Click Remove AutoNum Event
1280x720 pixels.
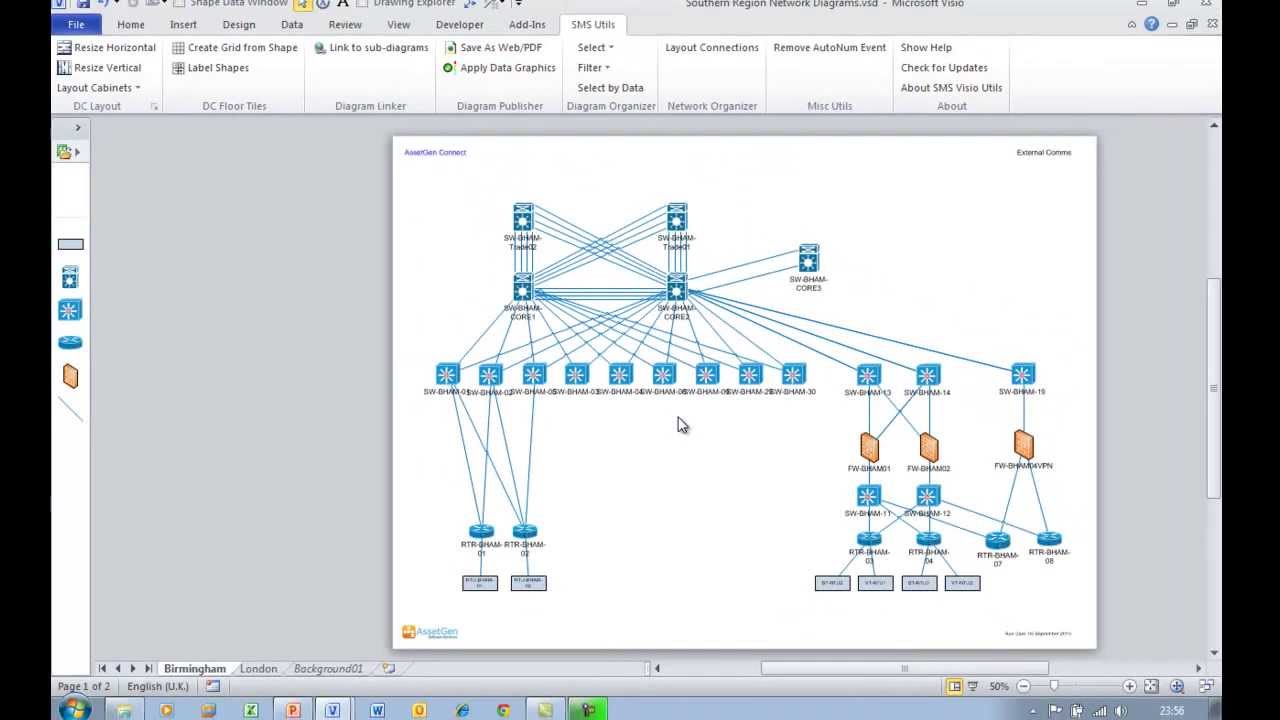coord(829,47)
